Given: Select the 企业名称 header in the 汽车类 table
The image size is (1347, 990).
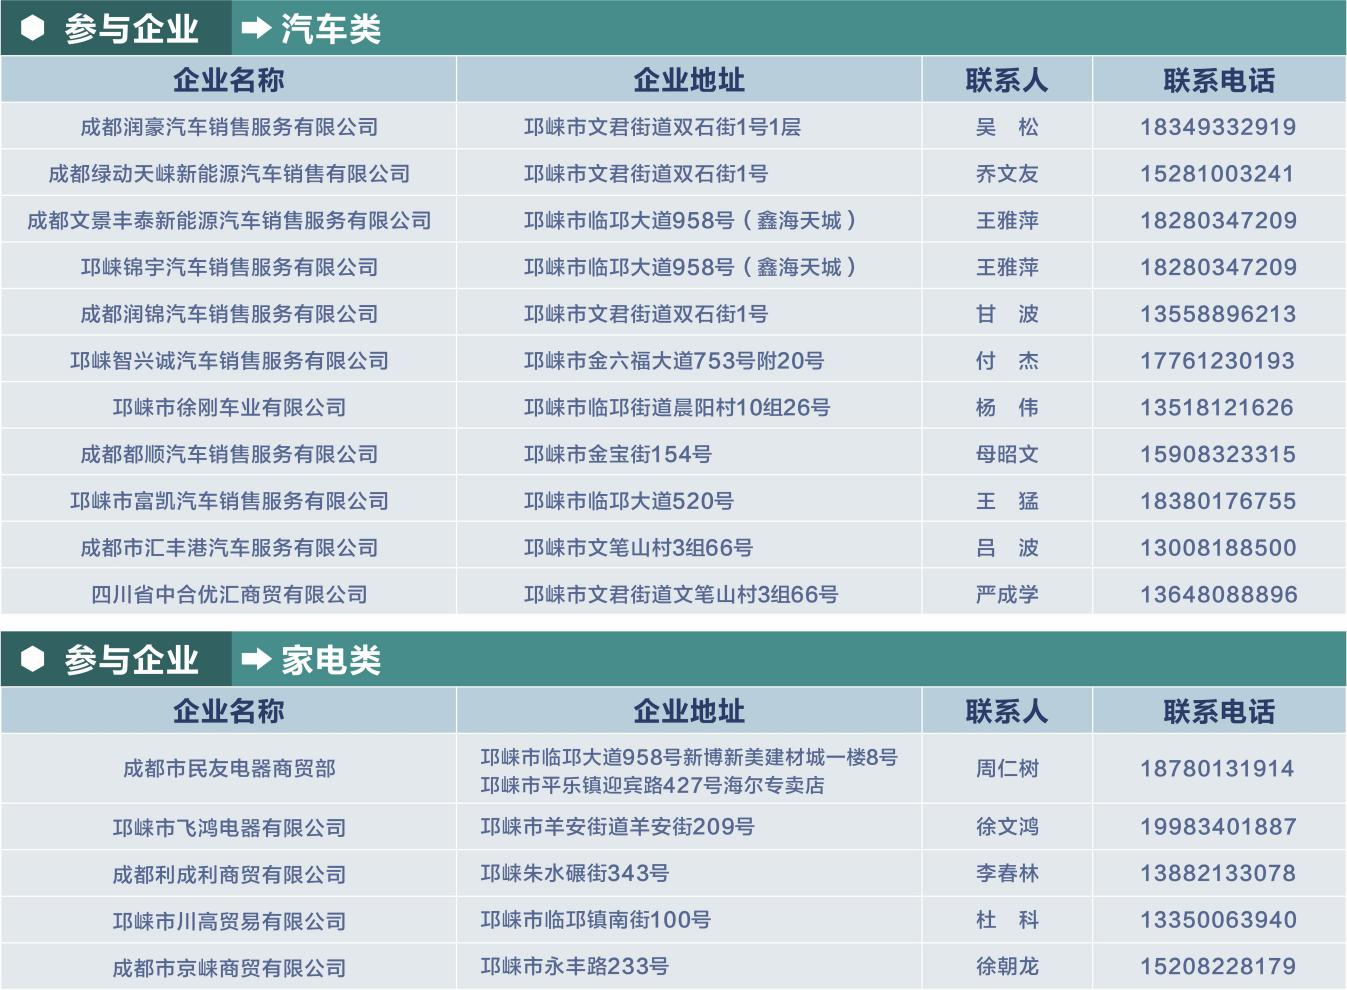Looking at the screenshot, I should [230, 79].
